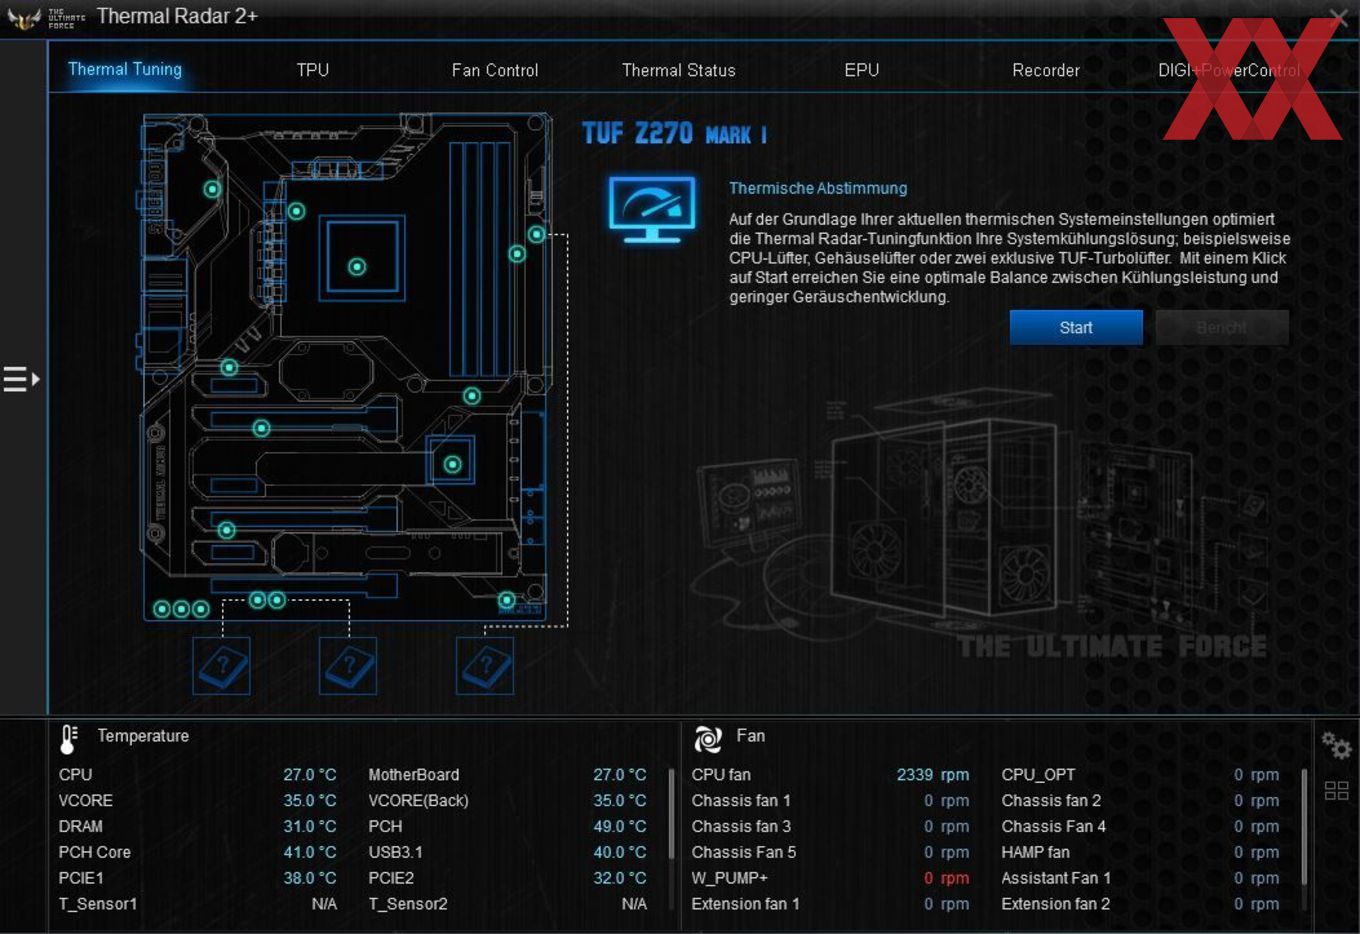Select the sensor marker below the RAM slots
Viewport: 1360px width, 934px height.
click(x=472, y=396)
